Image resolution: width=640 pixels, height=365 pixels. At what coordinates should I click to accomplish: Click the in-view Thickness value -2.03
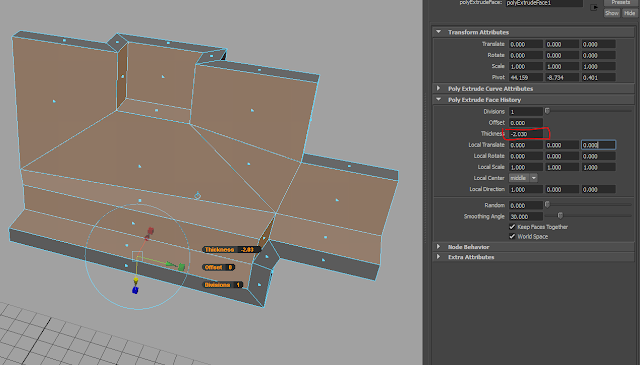point(247,249)
